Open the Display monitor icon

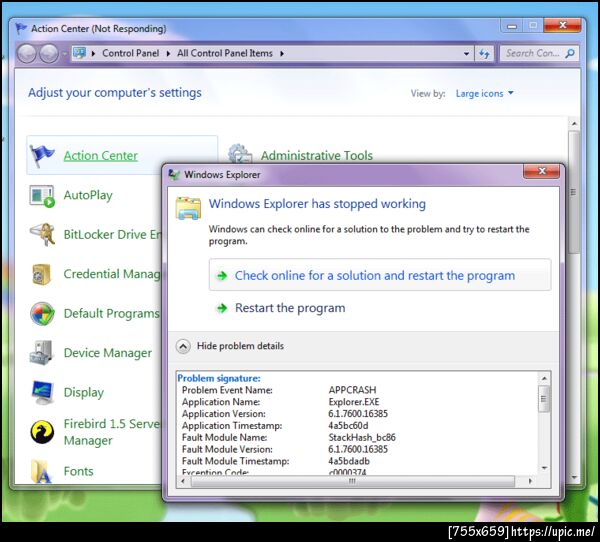42,393
